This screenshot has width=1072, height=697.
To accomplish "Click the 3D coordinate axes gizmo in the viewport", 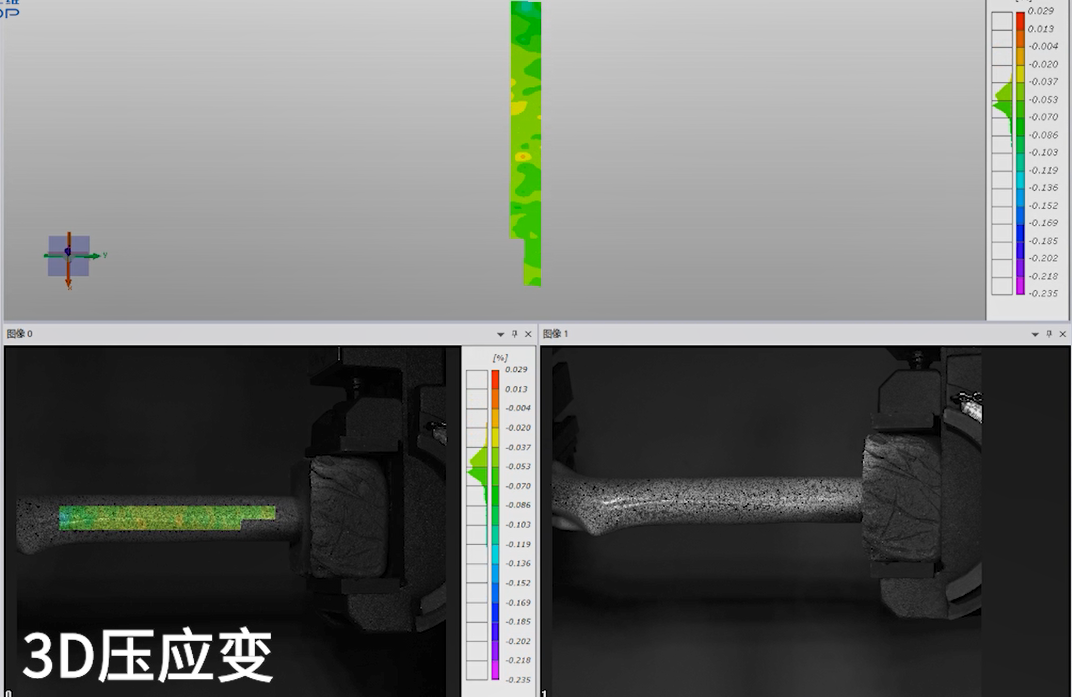I will pyautogui.click(x=70, y=253).
